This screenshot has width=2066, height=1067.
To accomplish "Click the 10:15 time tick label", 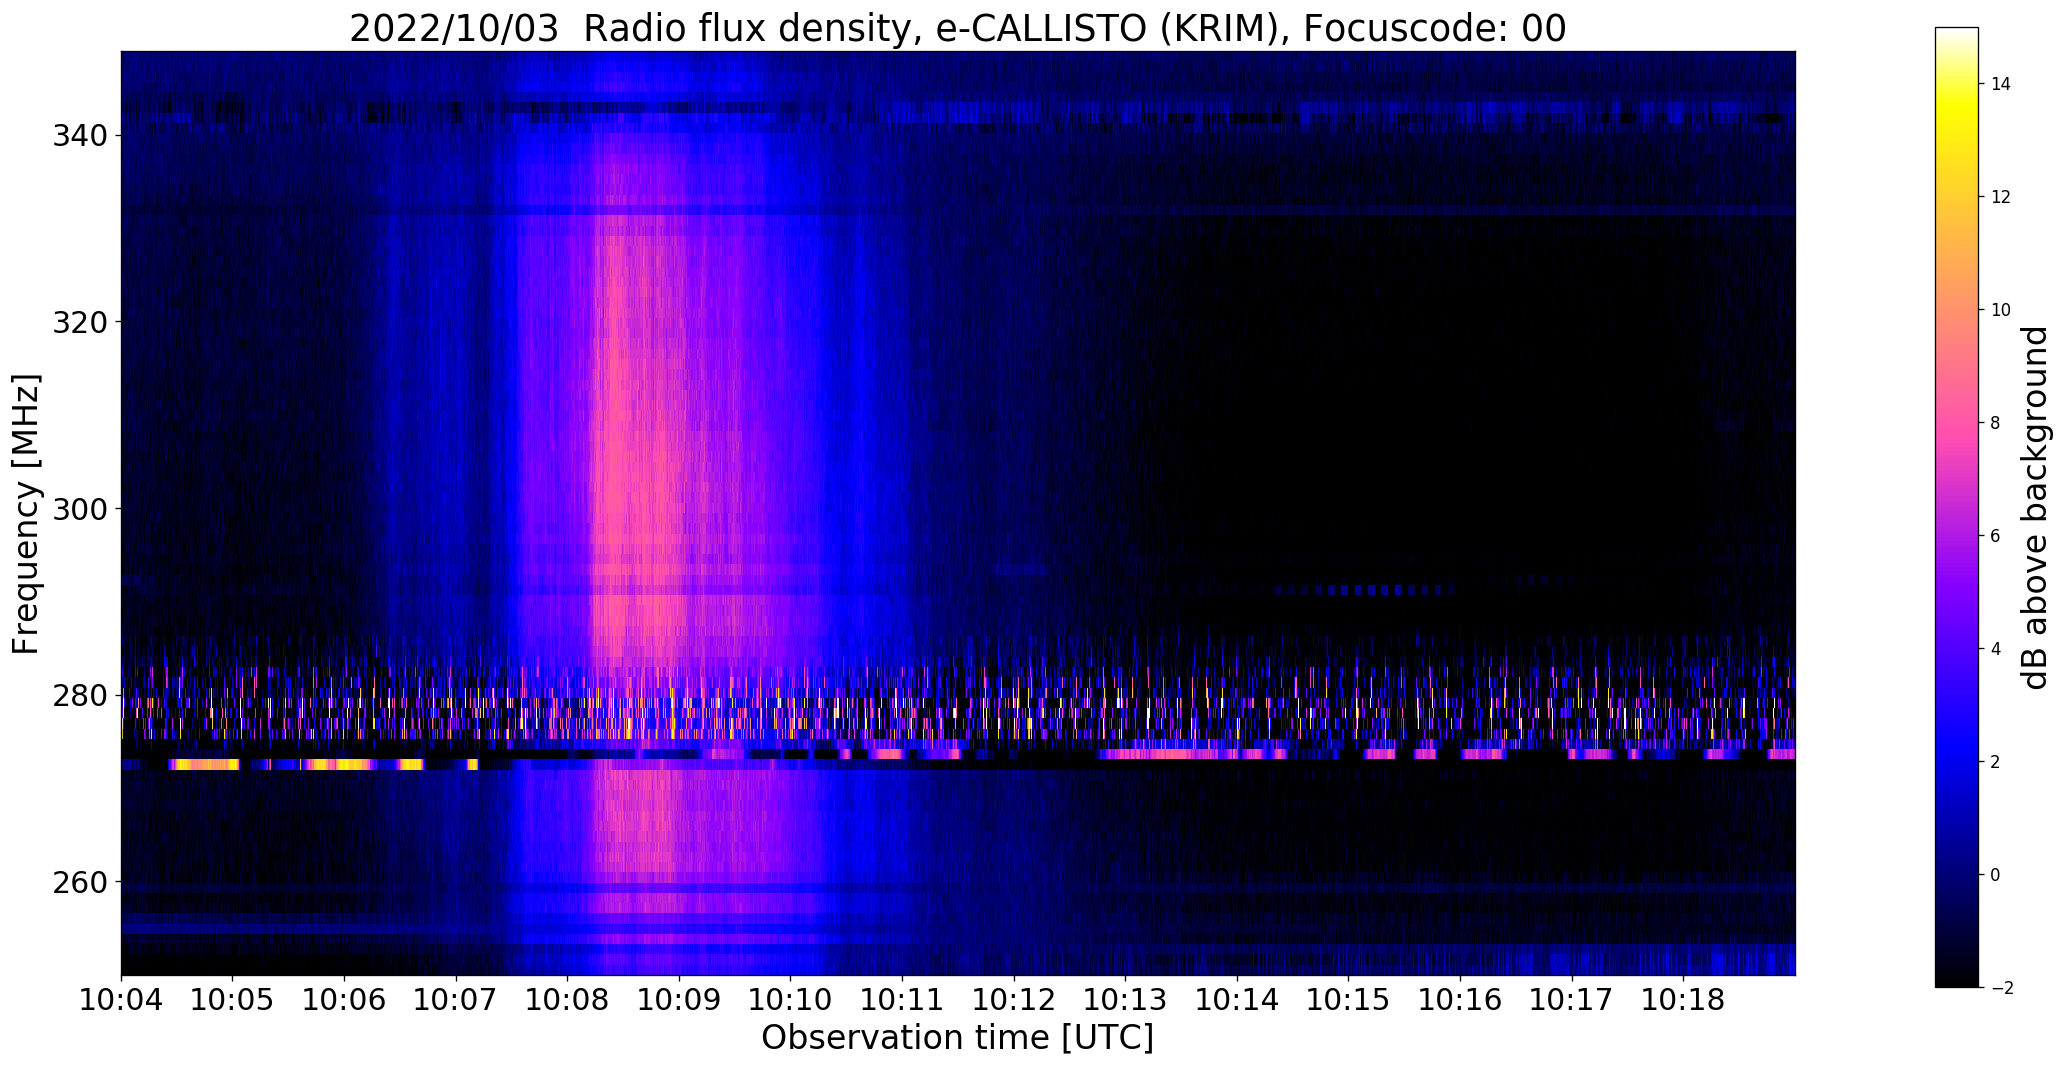I will [1349, 1001].
